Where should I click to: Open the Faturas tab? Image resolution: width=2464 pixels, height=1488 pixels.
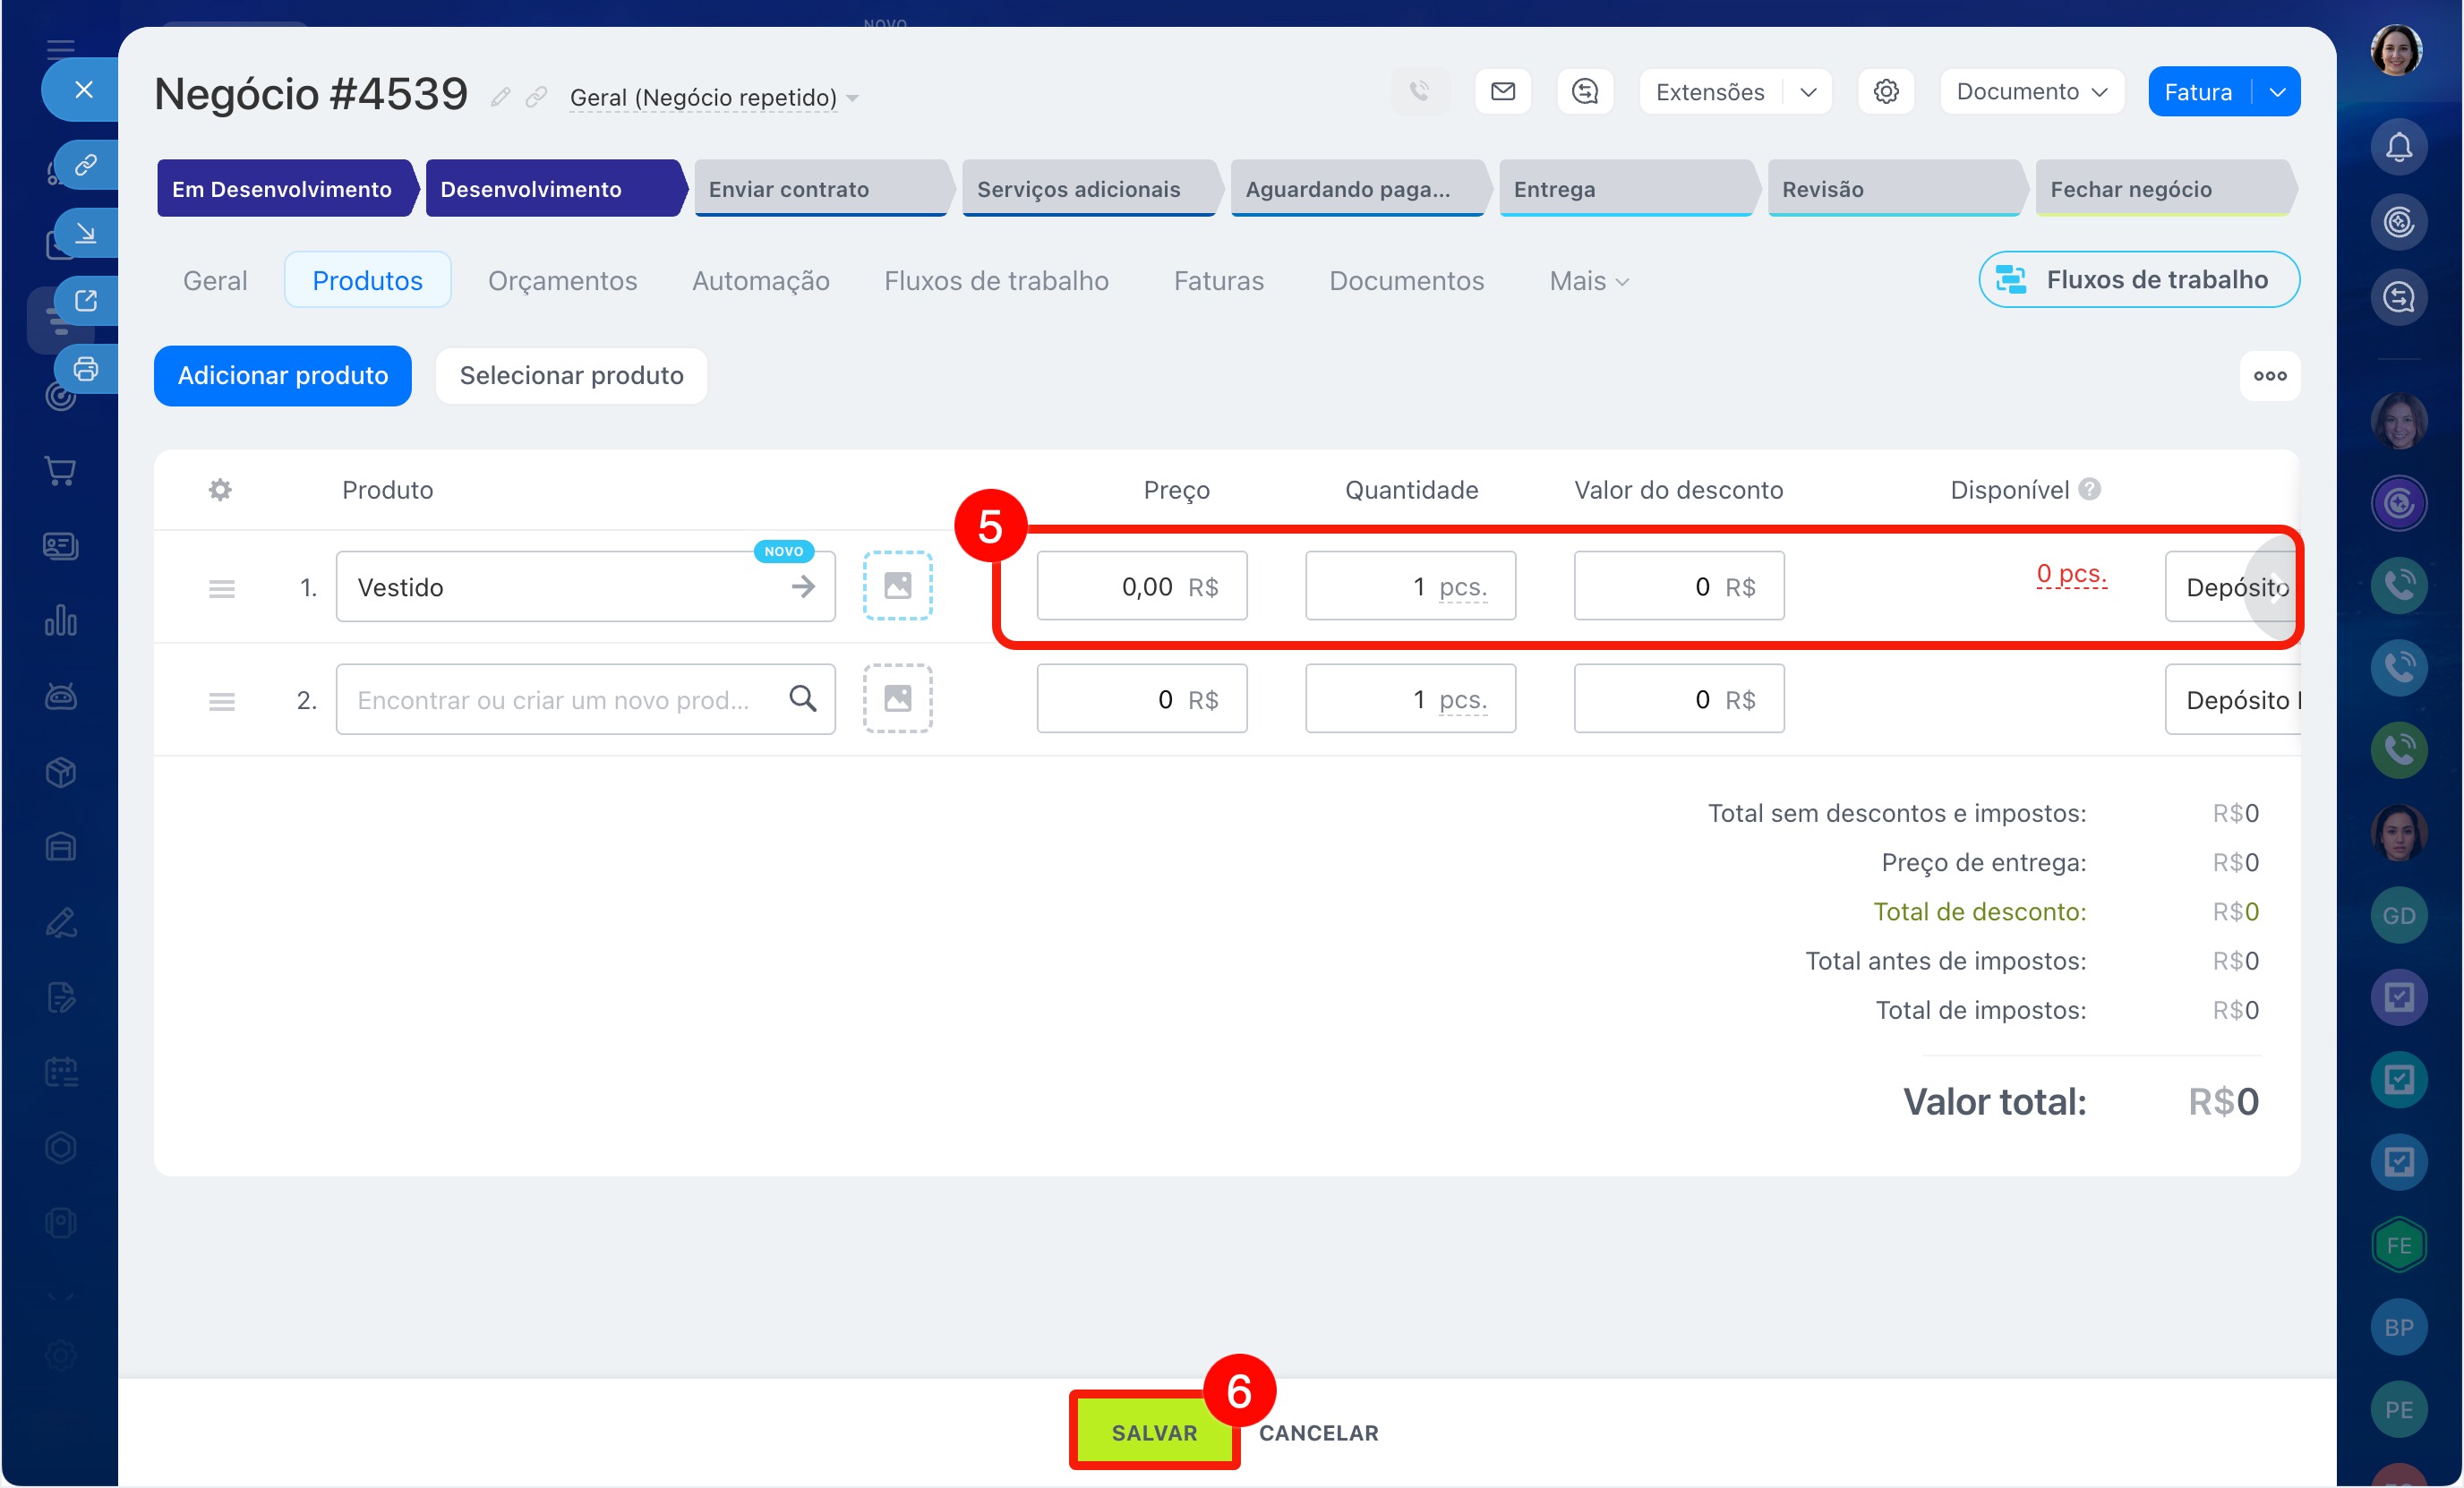coord(1218,281)
